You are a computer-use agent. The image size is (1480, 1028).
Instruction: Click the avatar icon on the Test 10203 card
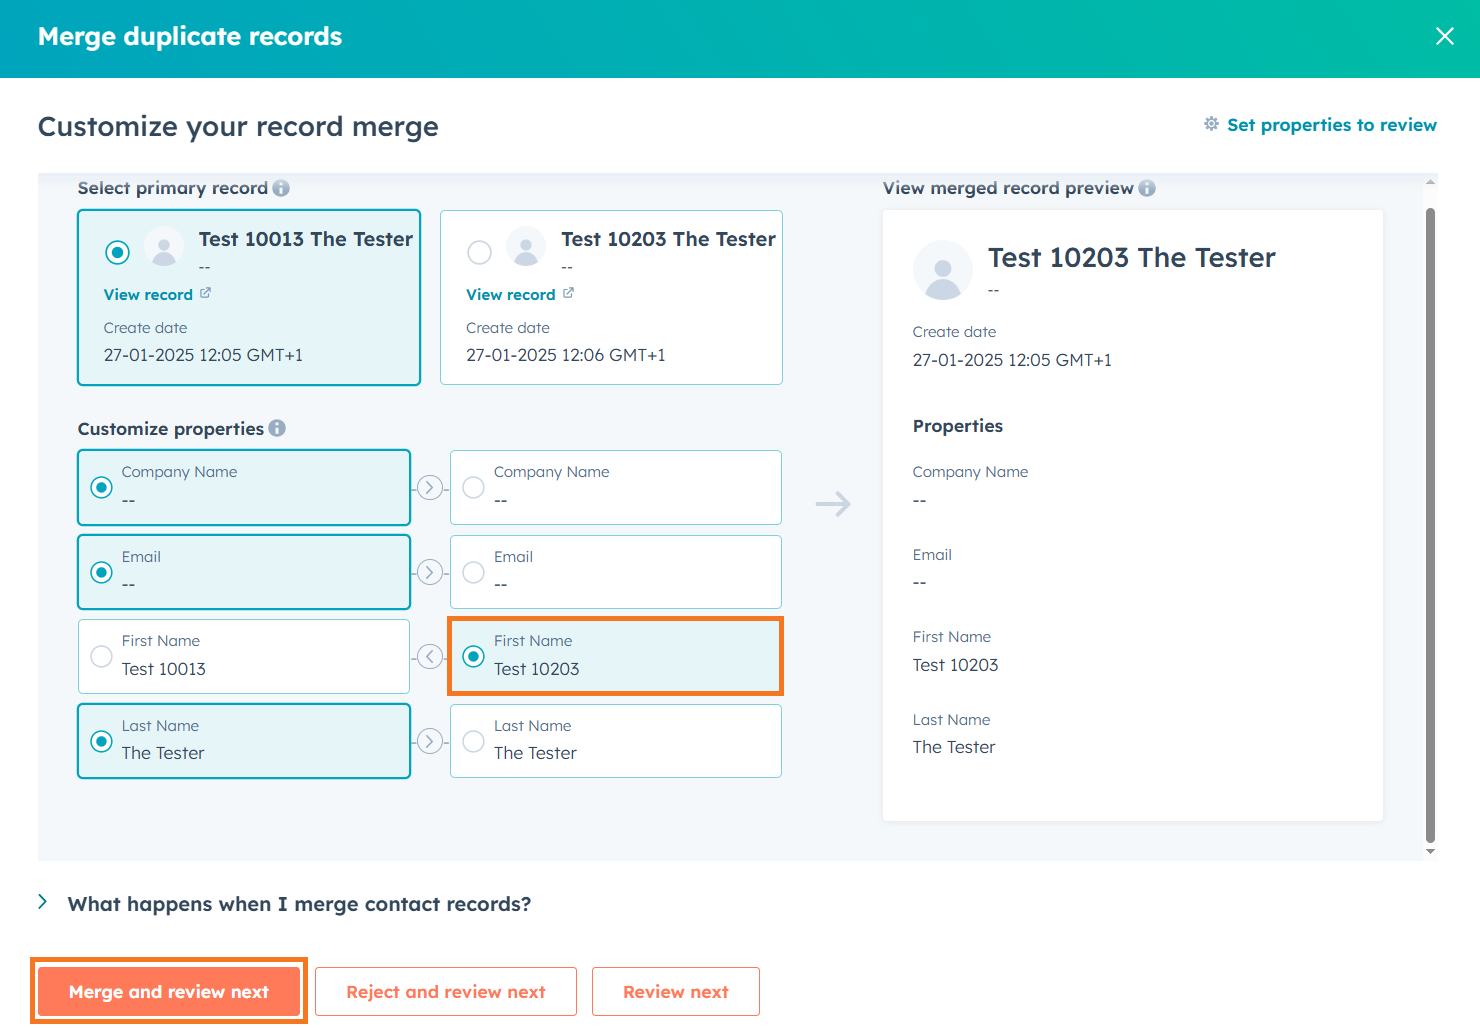(x=526, y=247)
